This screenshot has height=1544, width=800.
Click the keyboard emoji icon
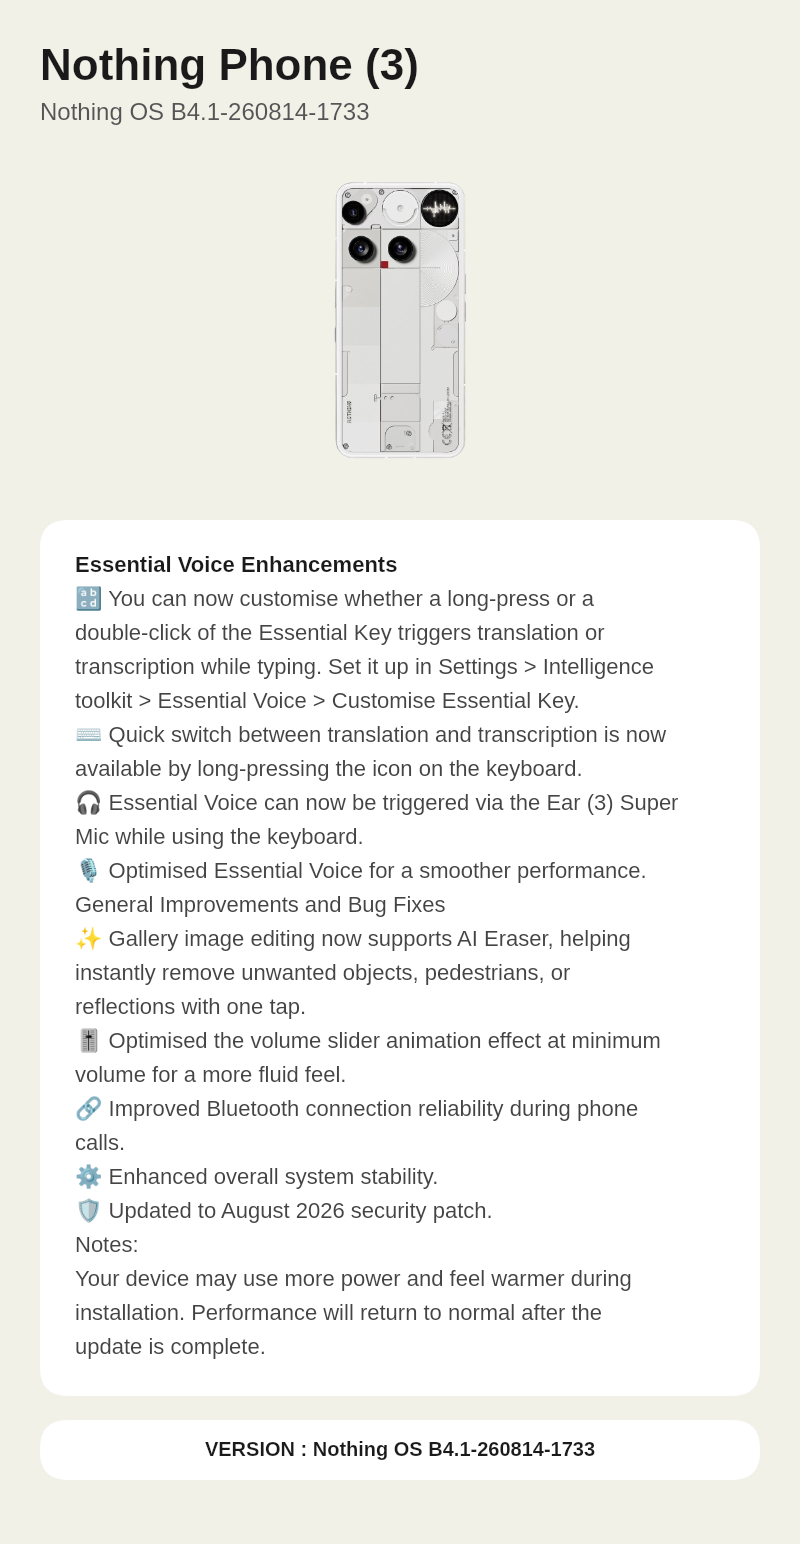[88, 735]
